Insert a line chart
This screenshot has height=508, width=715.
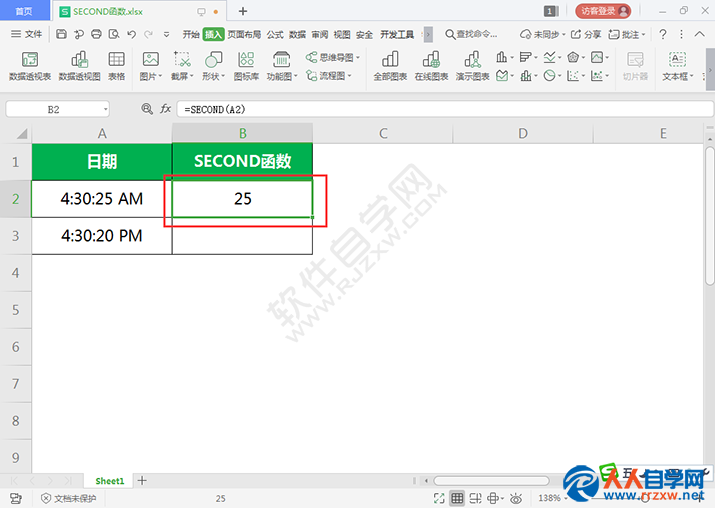tap(549, 57)
